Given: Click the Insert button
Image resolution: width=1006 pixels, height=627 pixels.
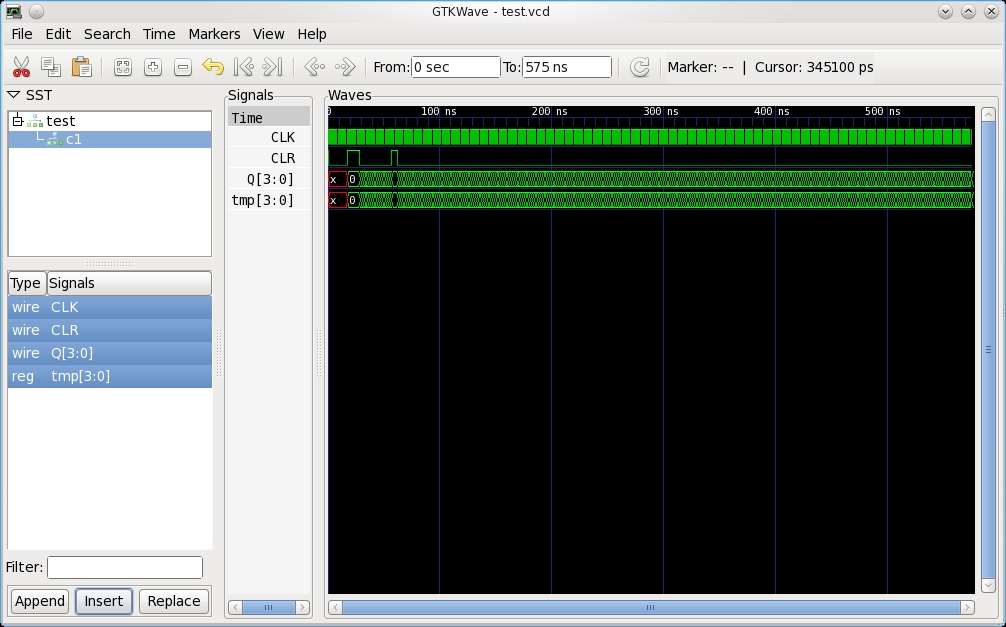Looking at the screenshot, I should 103,601.
